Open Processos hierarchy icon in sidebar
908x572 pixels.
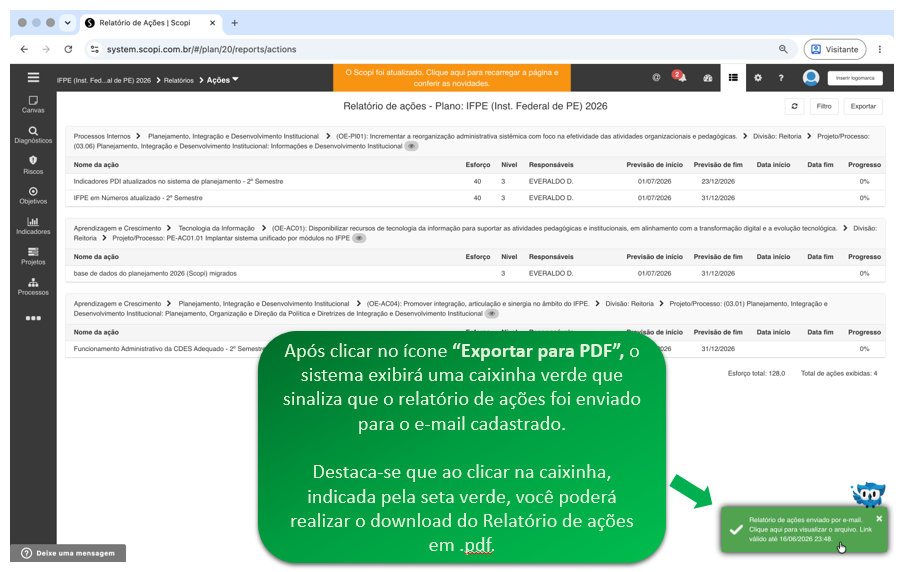33,287
